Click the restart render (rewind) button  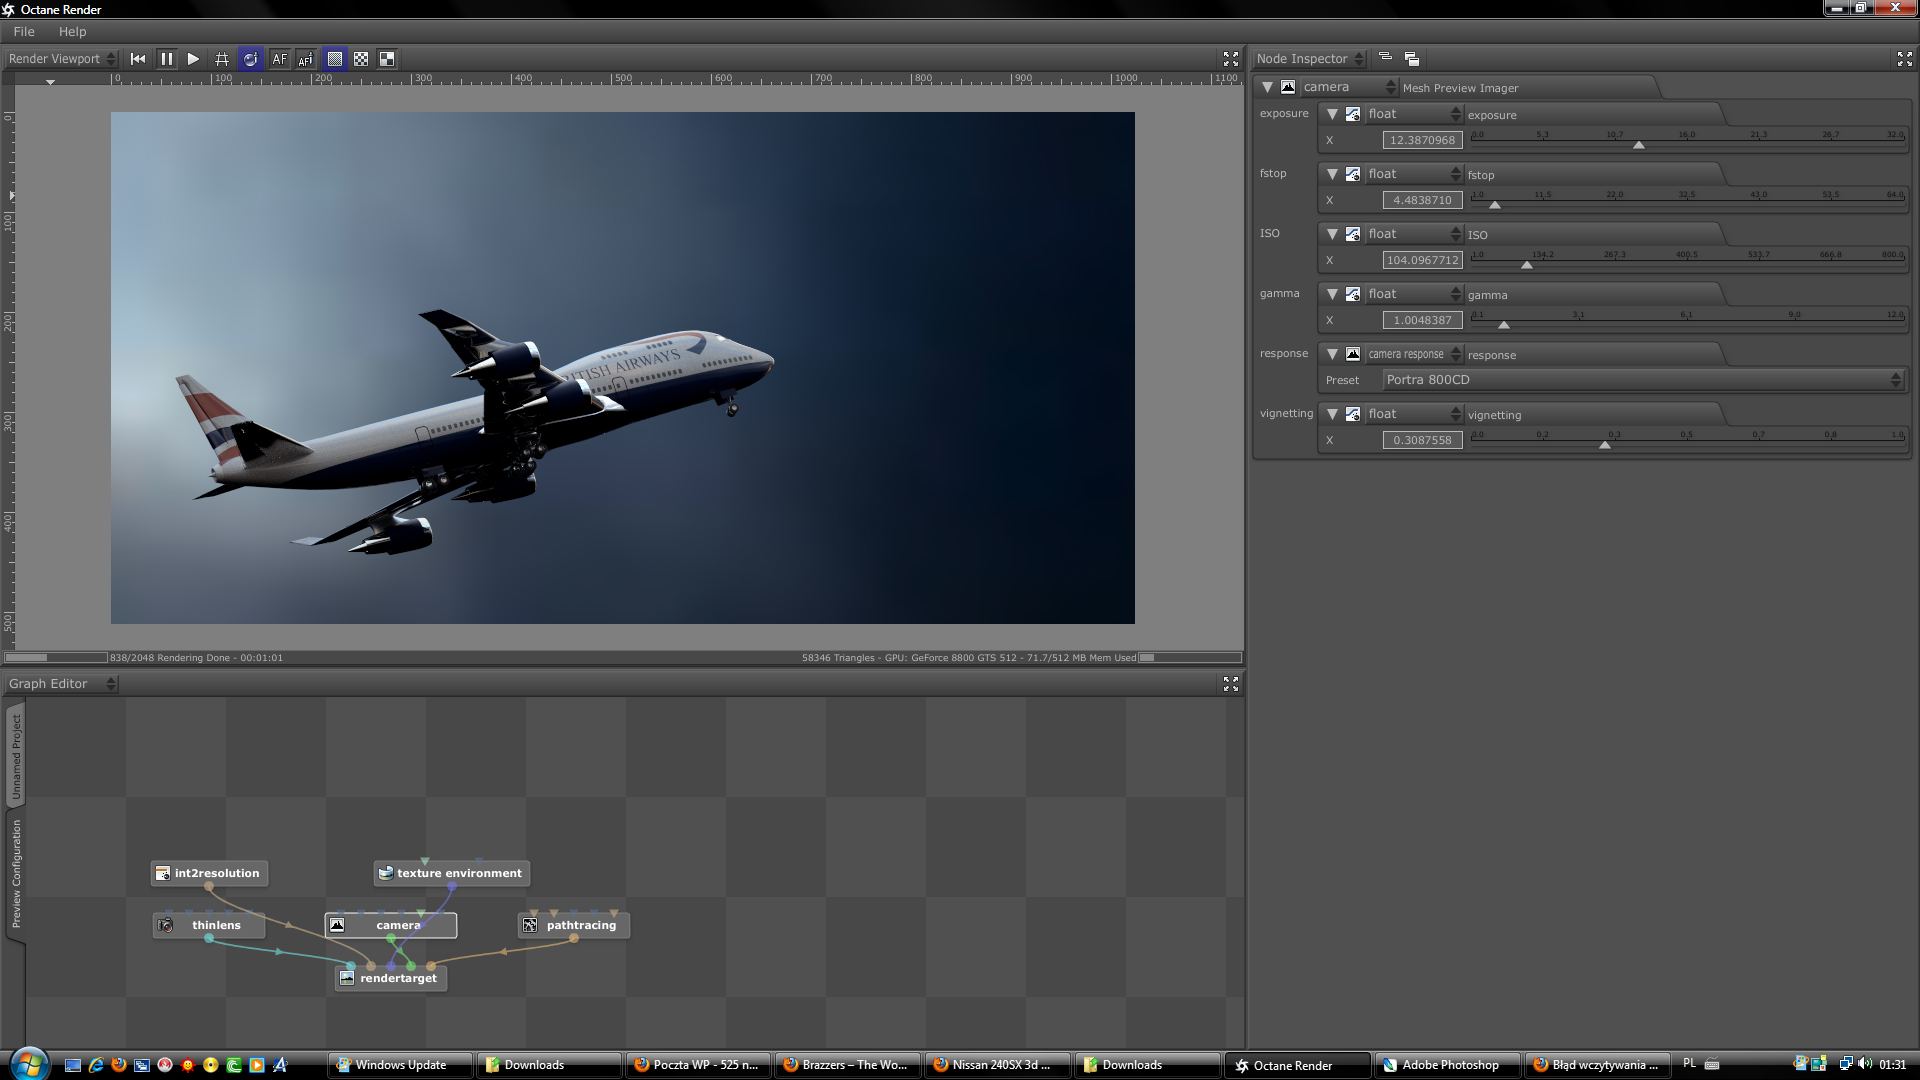tap(138, 59)
